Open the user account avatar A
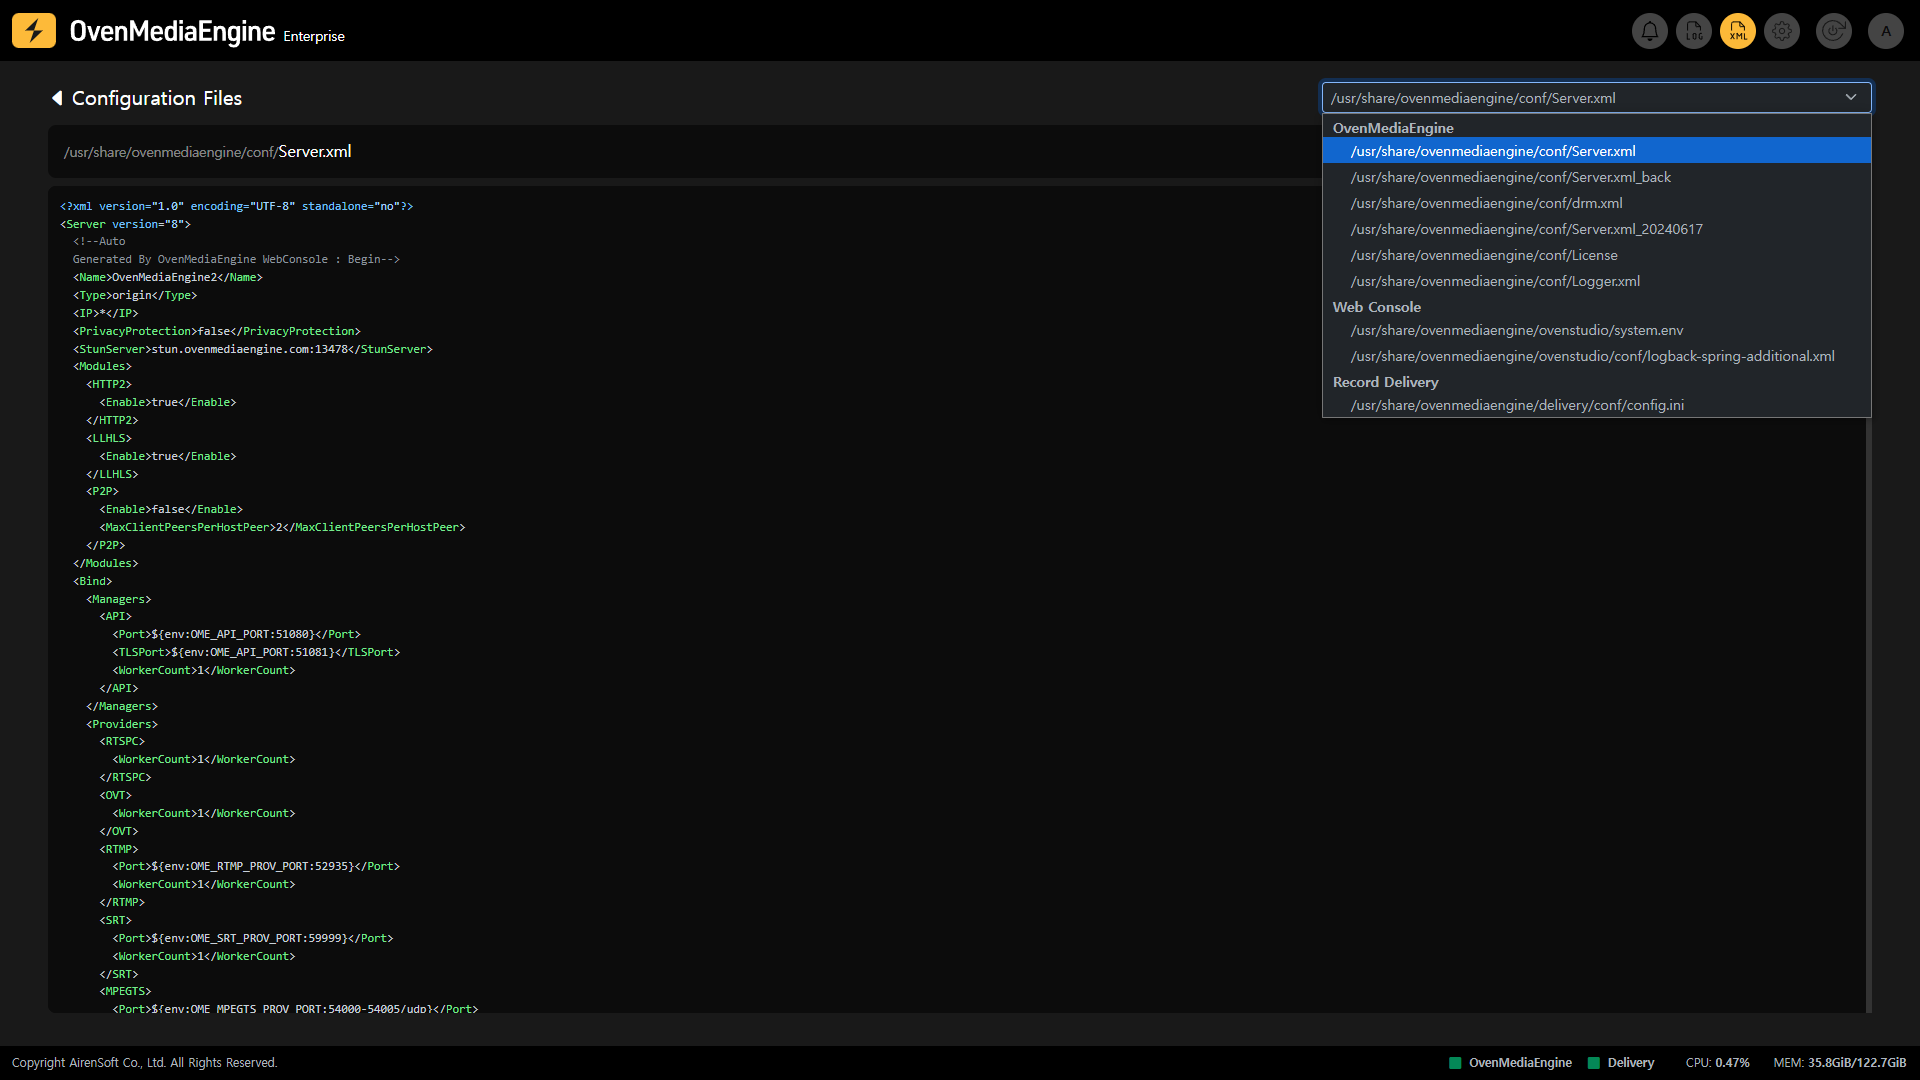1920x1080 pixels. (1886, 31)
